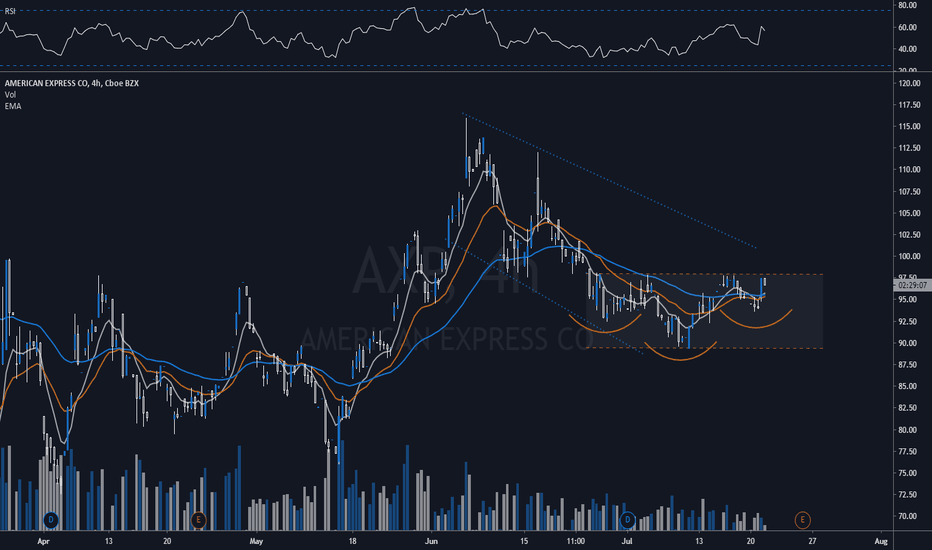
Task: Click the 77.50 price axis label
Action: pos(909,451)
